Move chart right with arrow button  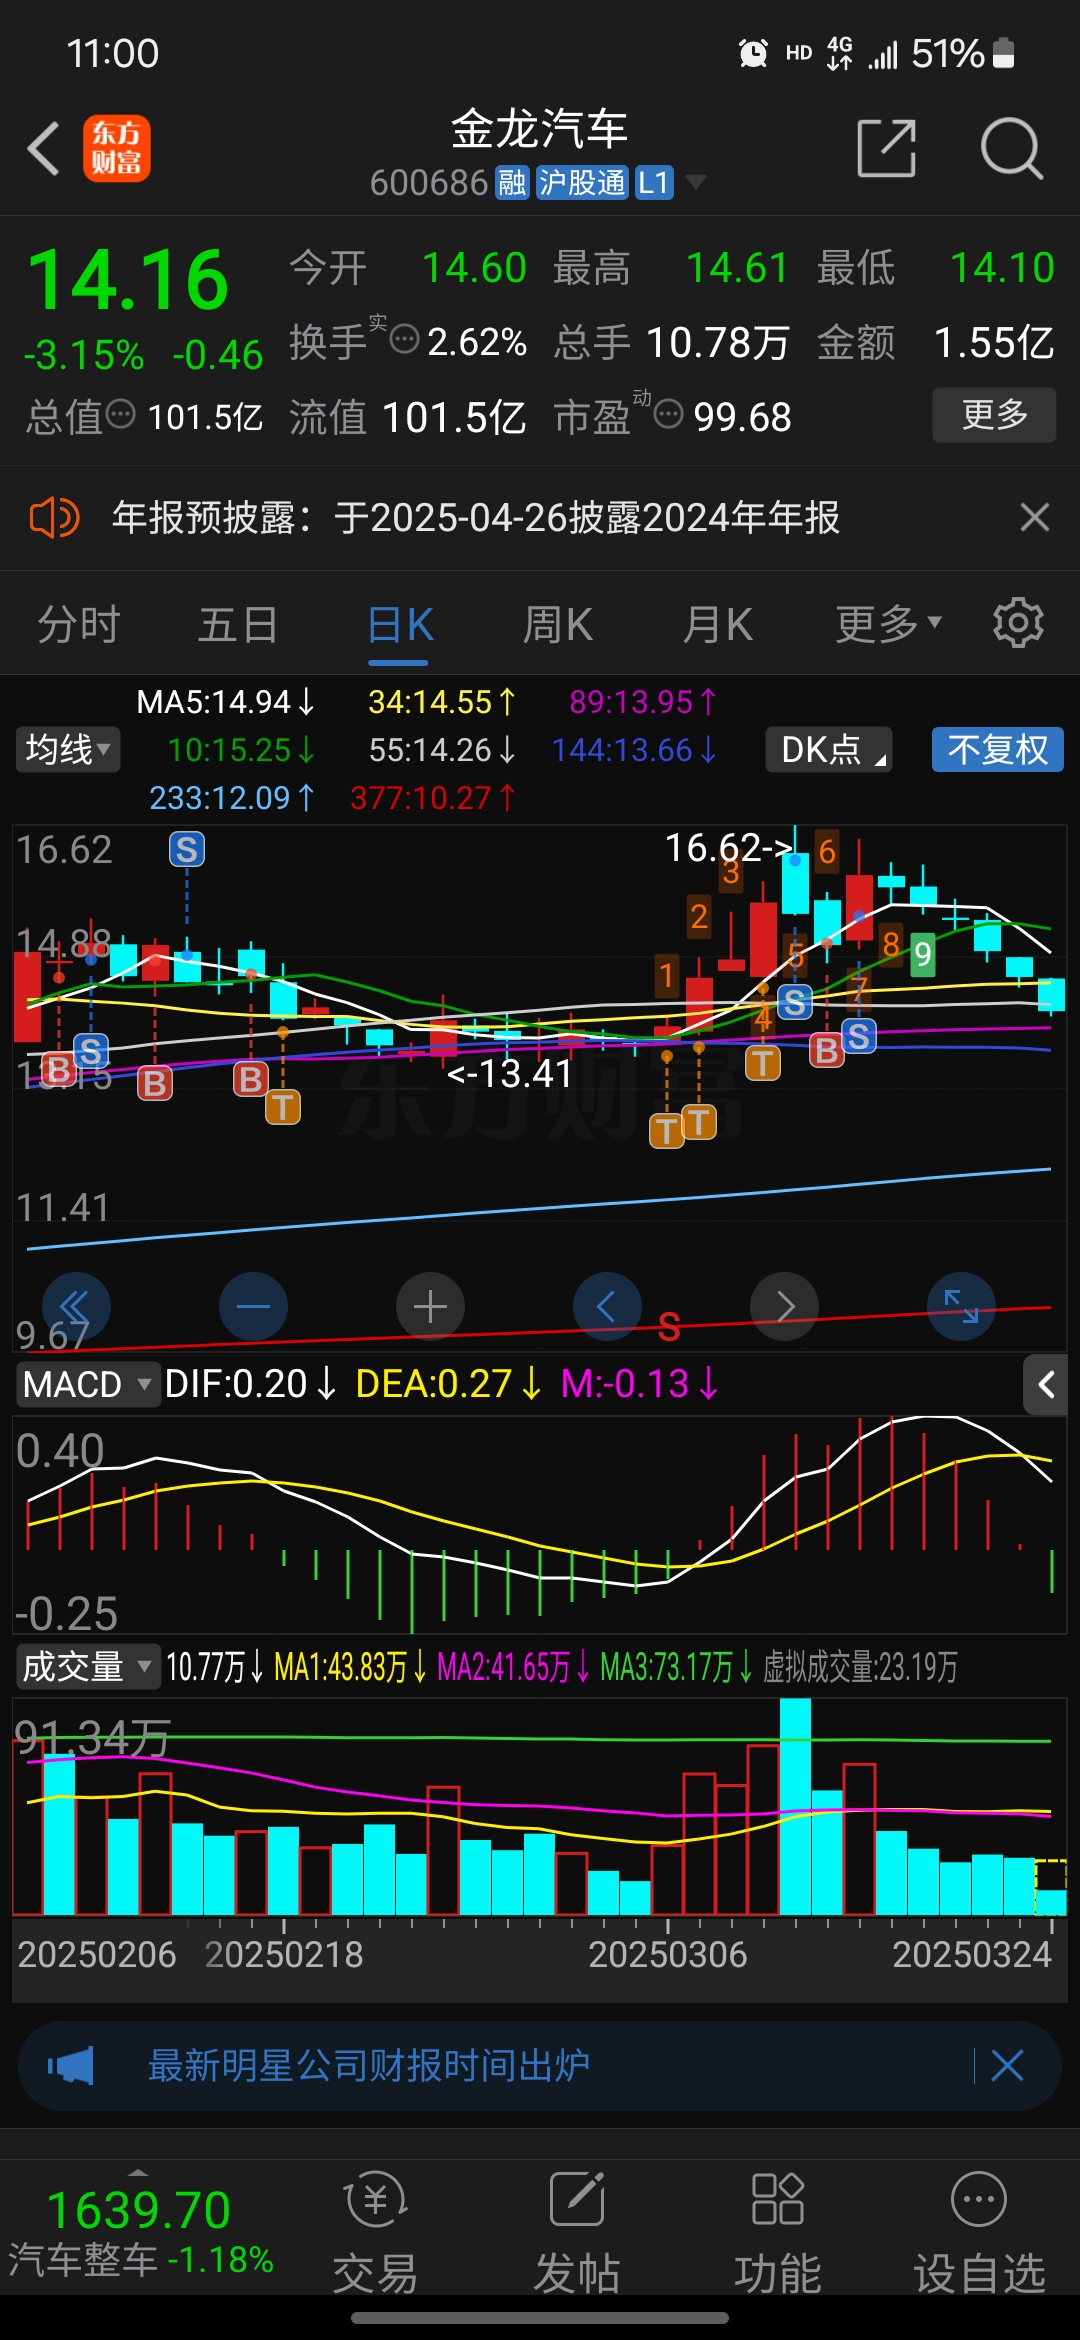click(784, 1306)
